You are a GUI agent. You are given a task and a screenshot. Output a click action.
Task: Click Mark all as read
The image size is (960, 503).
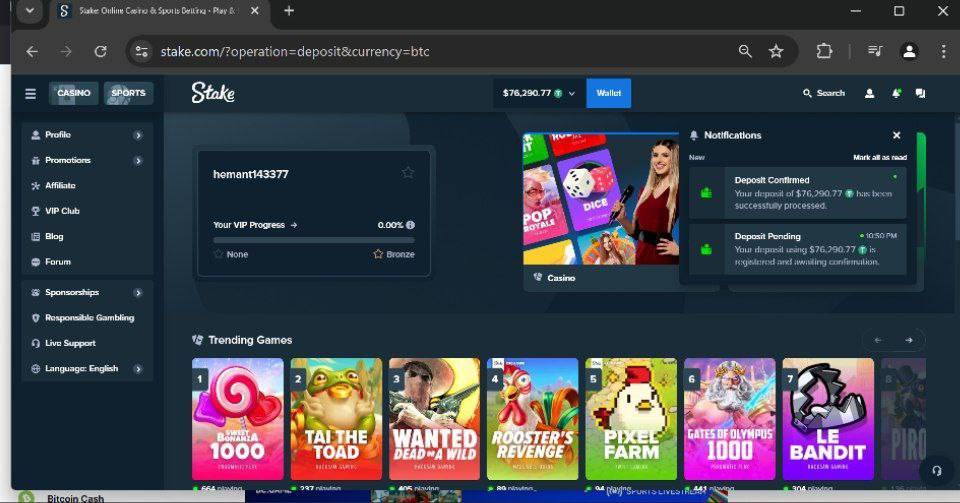879,157
